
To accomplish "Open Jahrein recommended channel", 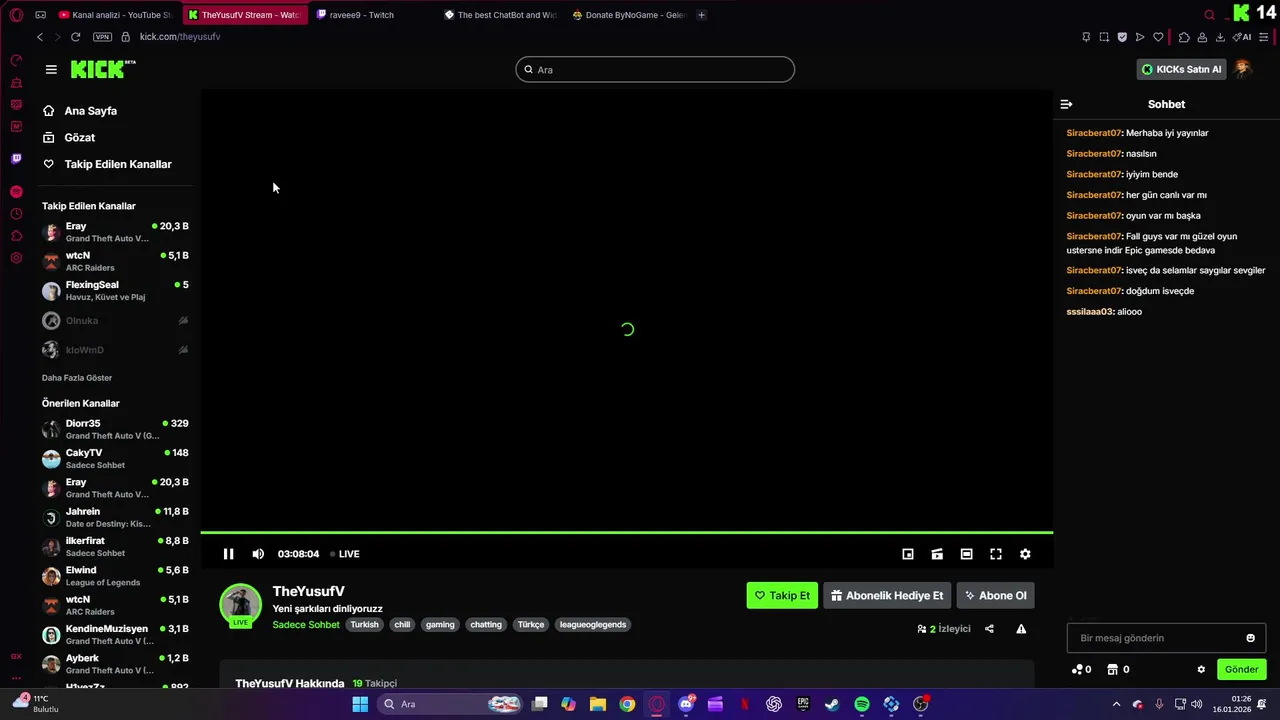I will tap(115, 517).
